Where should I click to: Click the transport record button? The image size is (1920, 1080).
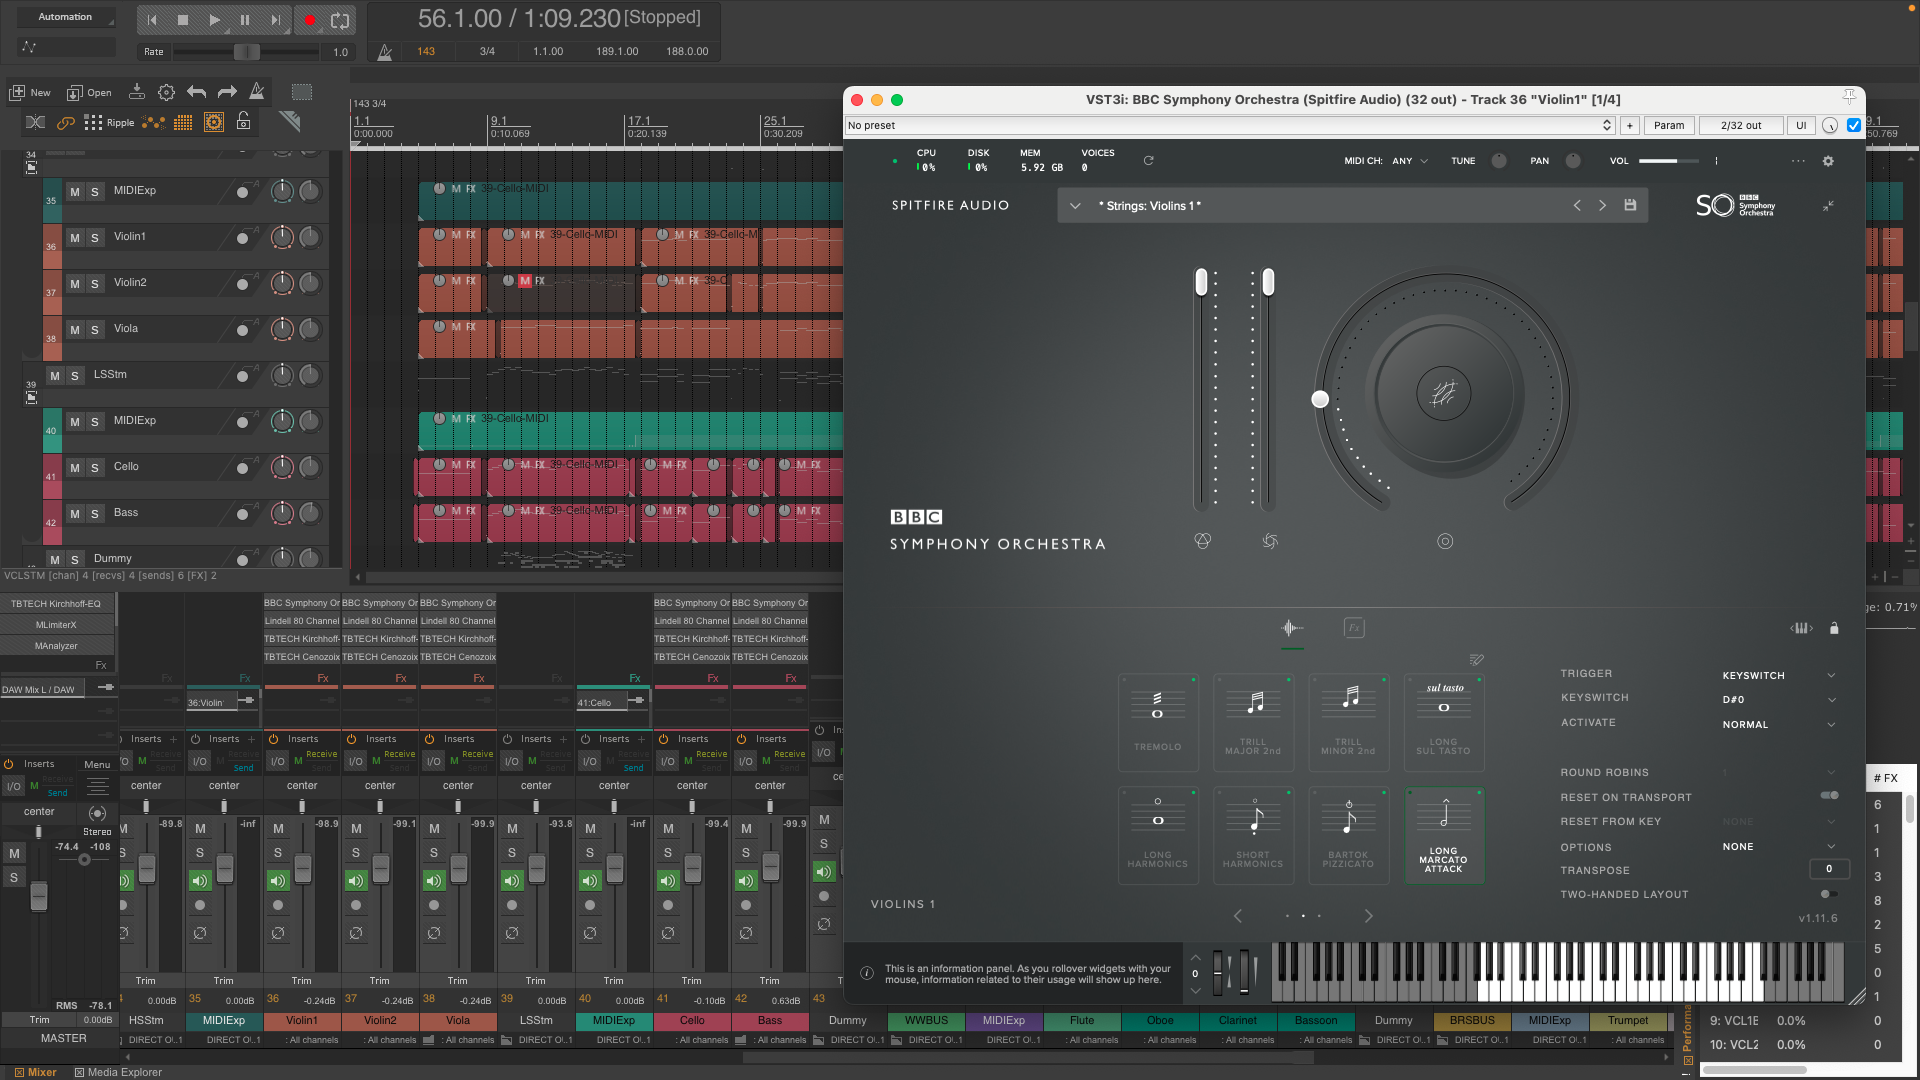tap(310, 19)
